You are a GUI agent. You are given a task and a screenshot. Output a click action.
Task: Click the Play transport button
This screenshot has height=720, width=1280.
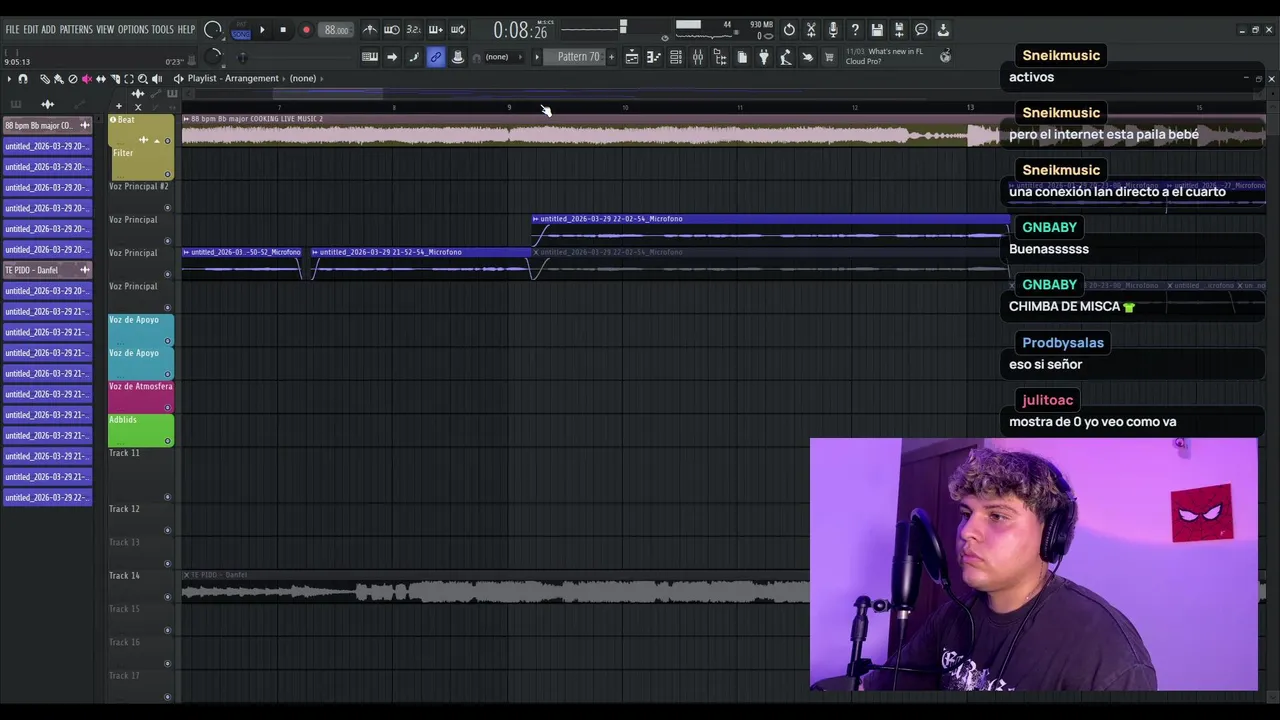(262, 30)
